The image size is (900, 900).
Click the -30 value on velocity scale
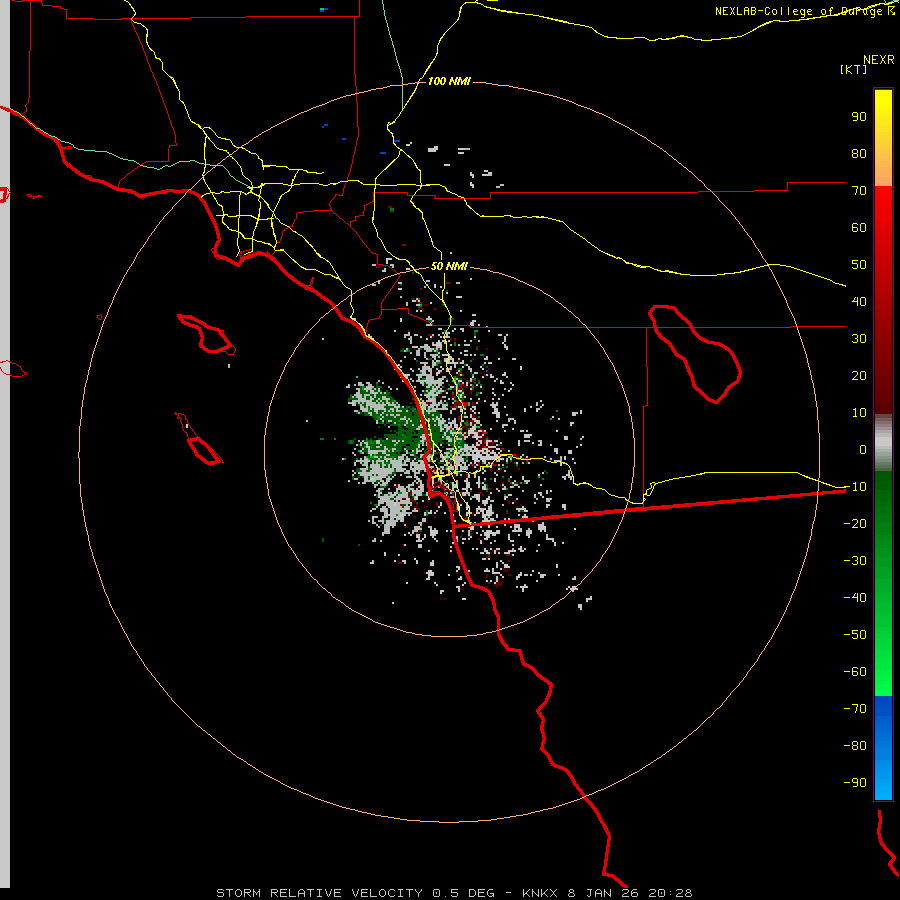tap(855, 560)
